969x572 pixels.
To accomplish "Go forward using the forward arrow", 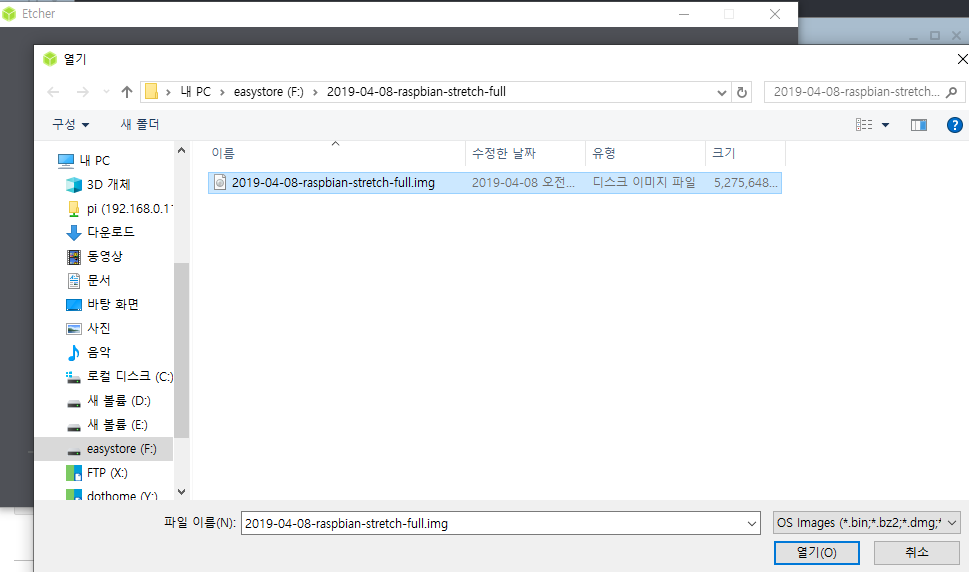I will coord(82,92).
